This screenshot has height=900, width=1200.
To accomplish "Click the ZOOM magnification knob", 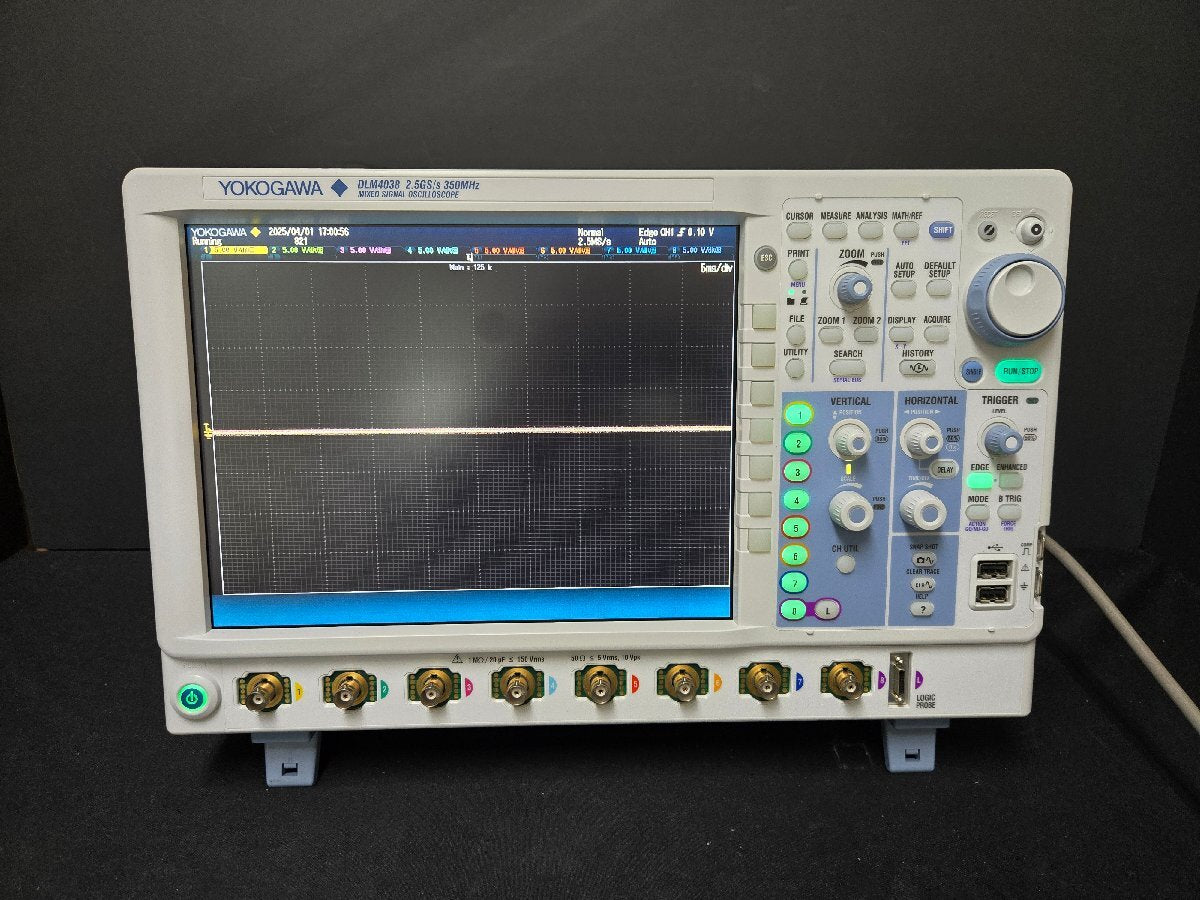I will click(854, 287).
